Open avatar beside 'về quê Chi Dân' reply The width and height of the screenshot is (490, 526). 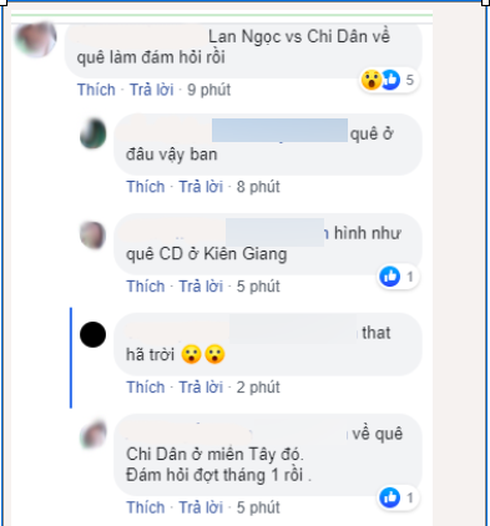94,434
